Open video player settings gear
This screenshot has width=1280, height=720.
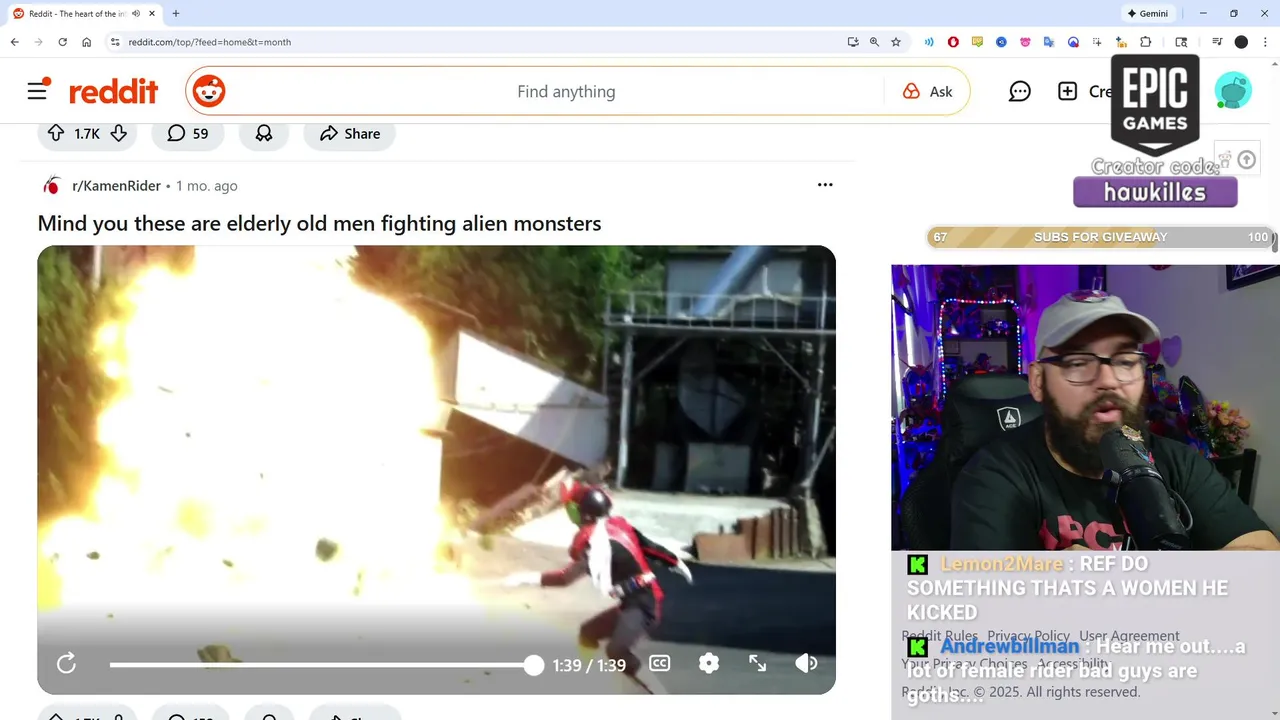(x=709, y=663)
